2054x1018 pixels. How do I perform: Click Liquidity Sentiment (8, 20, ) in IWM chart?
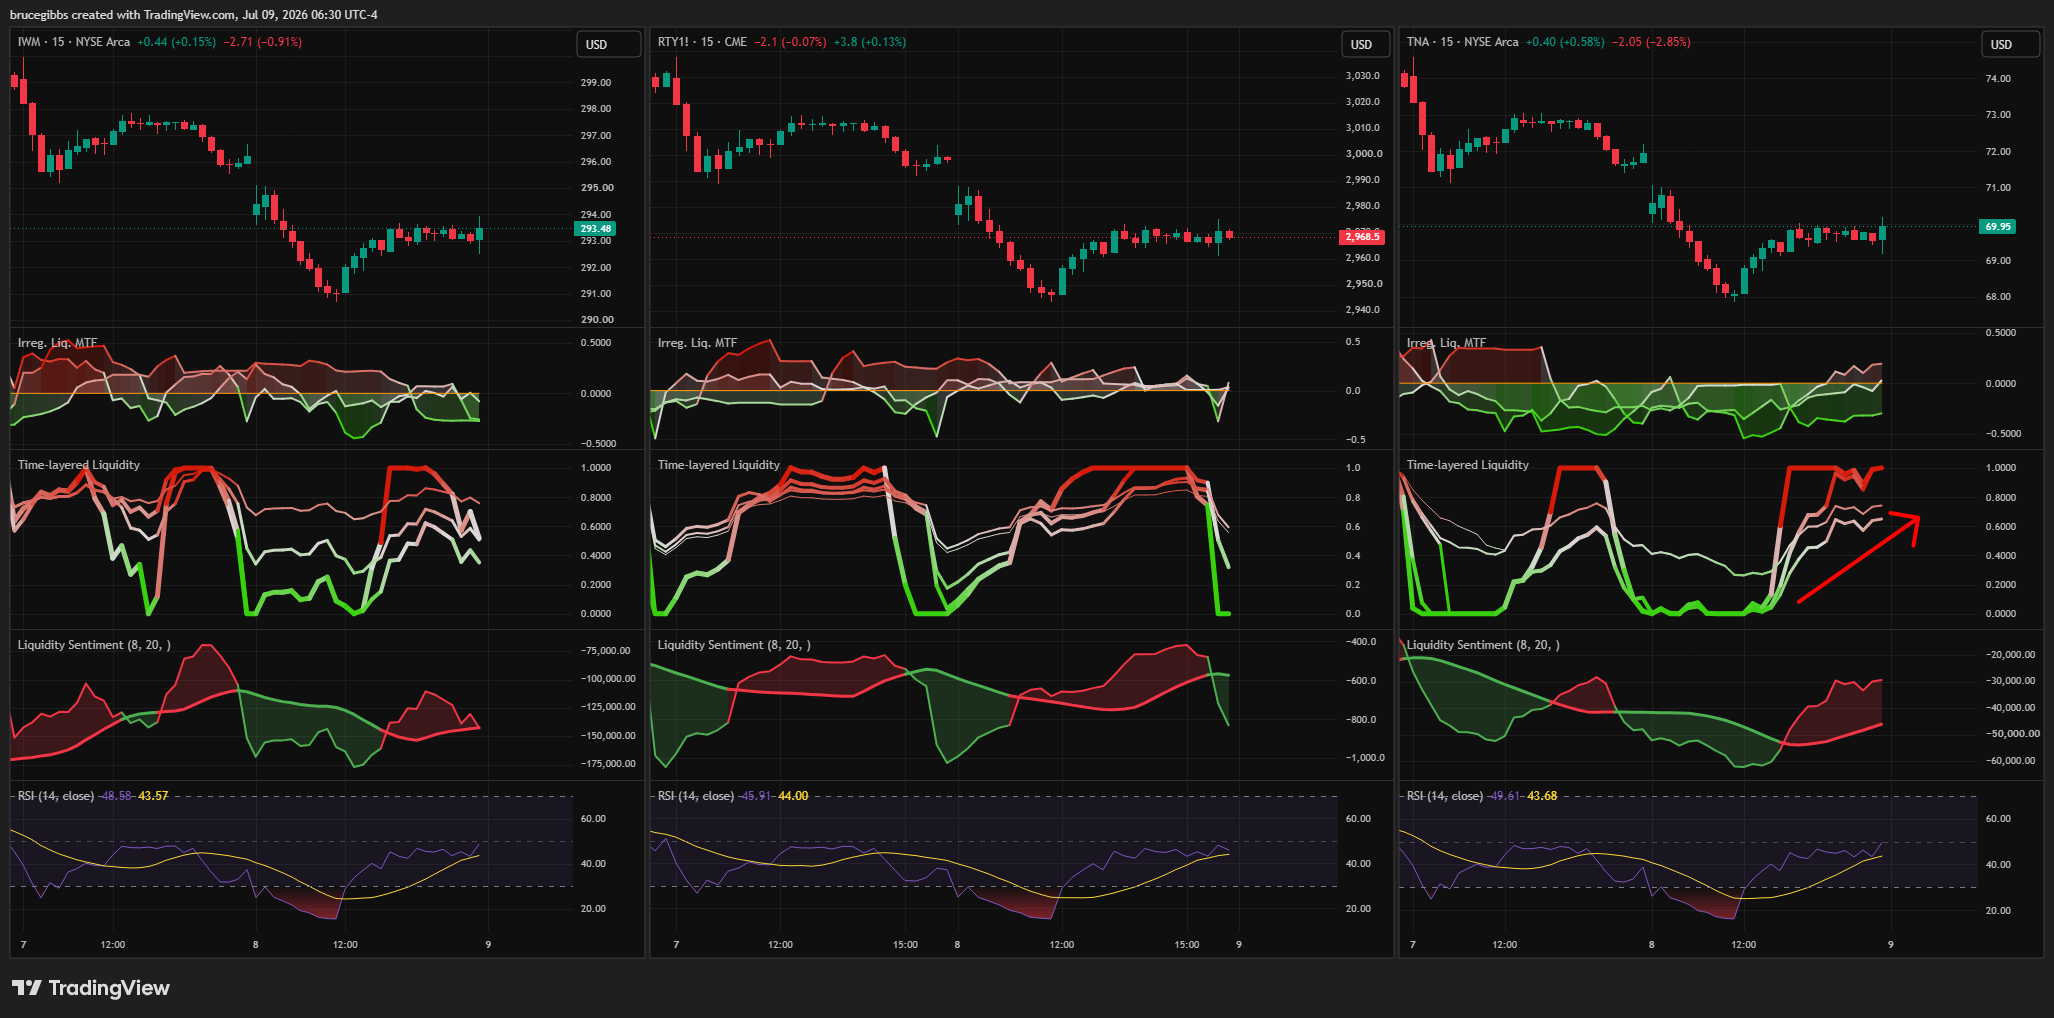pyautogui.click(x=94, y=645)
